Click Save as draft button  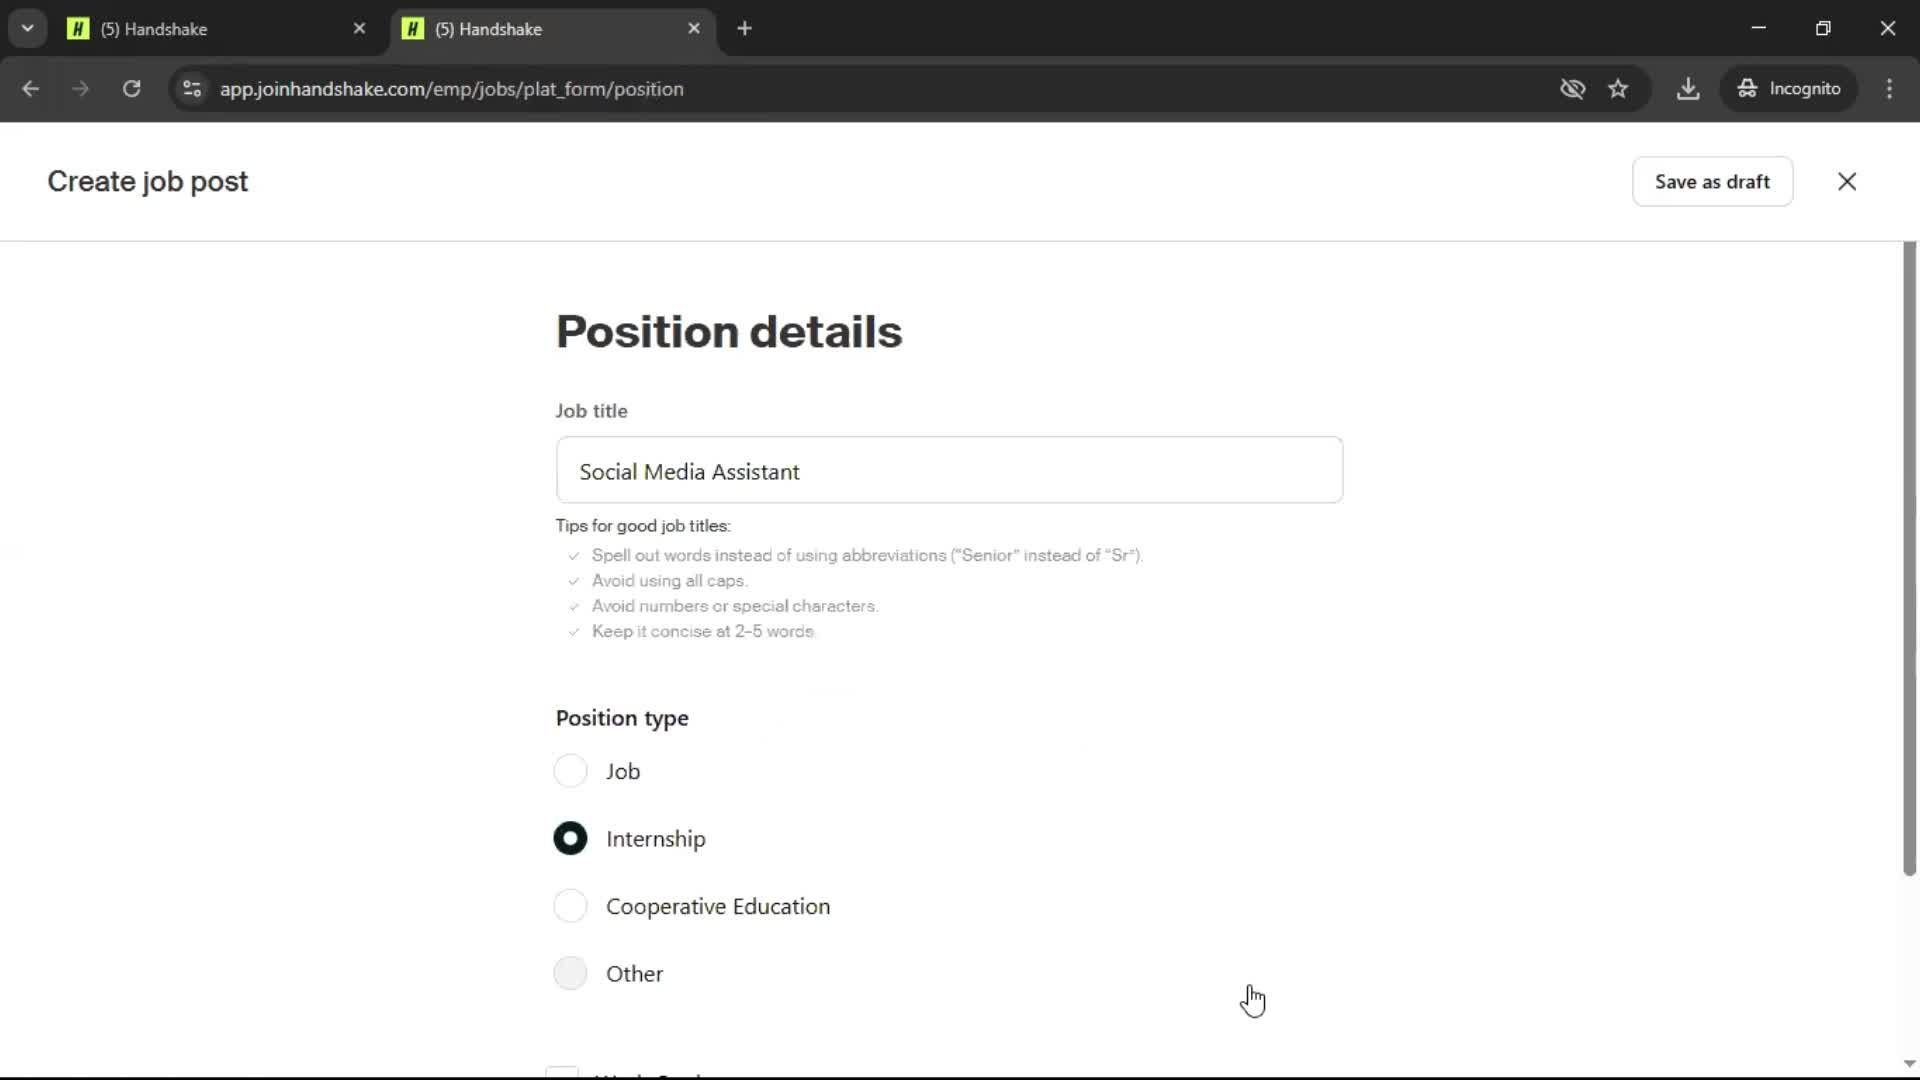[1712, 181]
